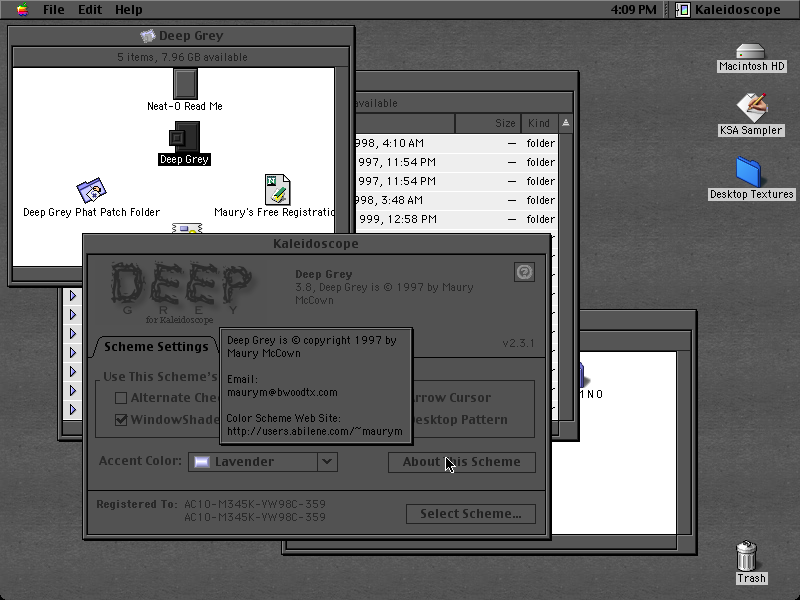Click the "5 items, 7.96 GB available" status text
The width and height of the screenshot is (800, 600).
point(182,57)
